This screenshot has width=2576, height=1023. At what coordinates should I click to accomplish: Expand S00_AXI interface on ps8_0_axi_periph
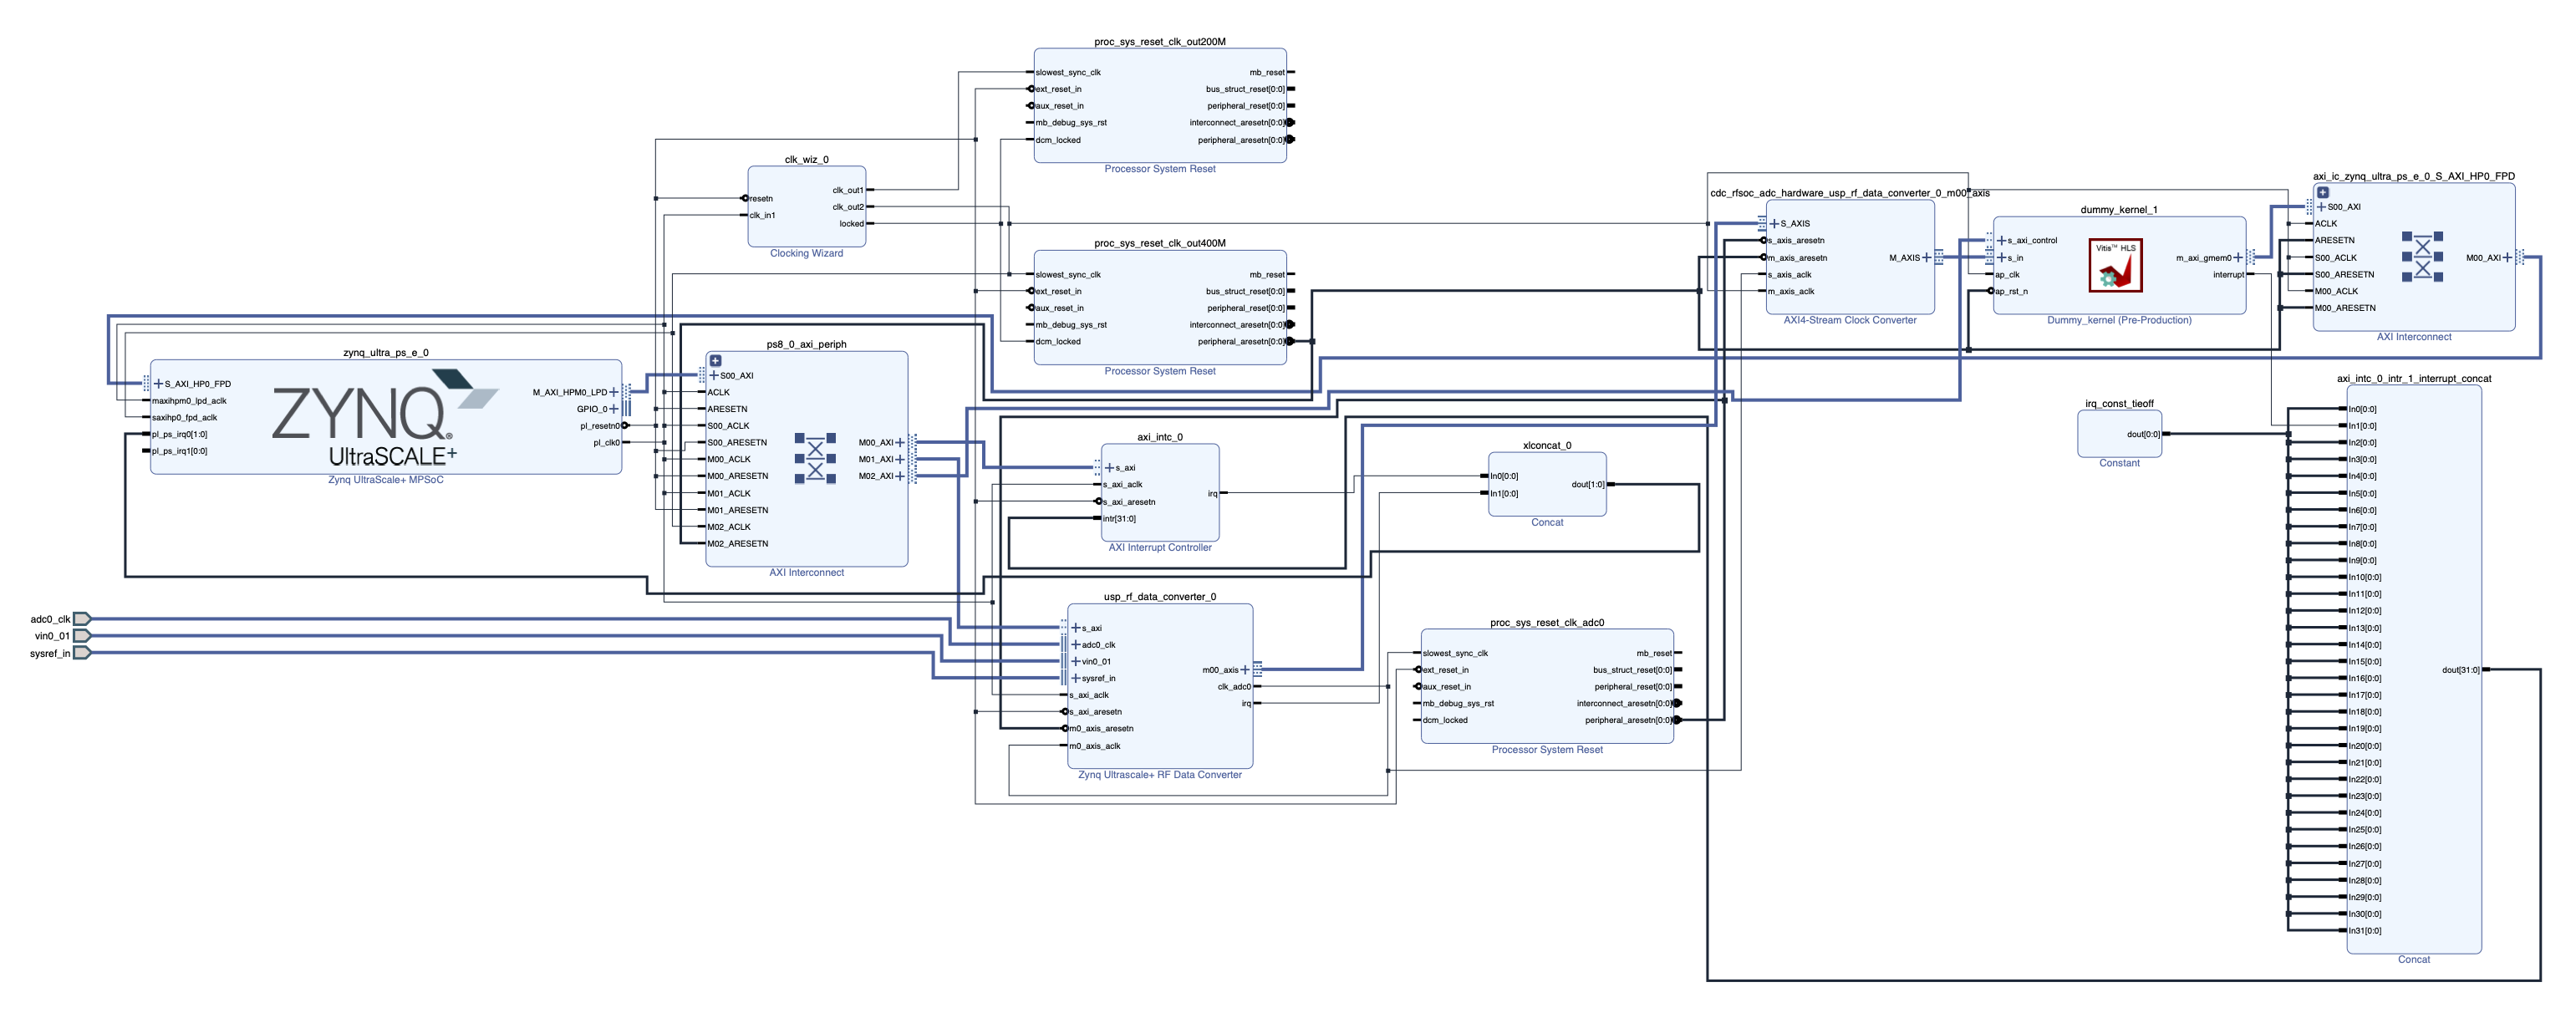pyautogui.click(x=714, y=375)
